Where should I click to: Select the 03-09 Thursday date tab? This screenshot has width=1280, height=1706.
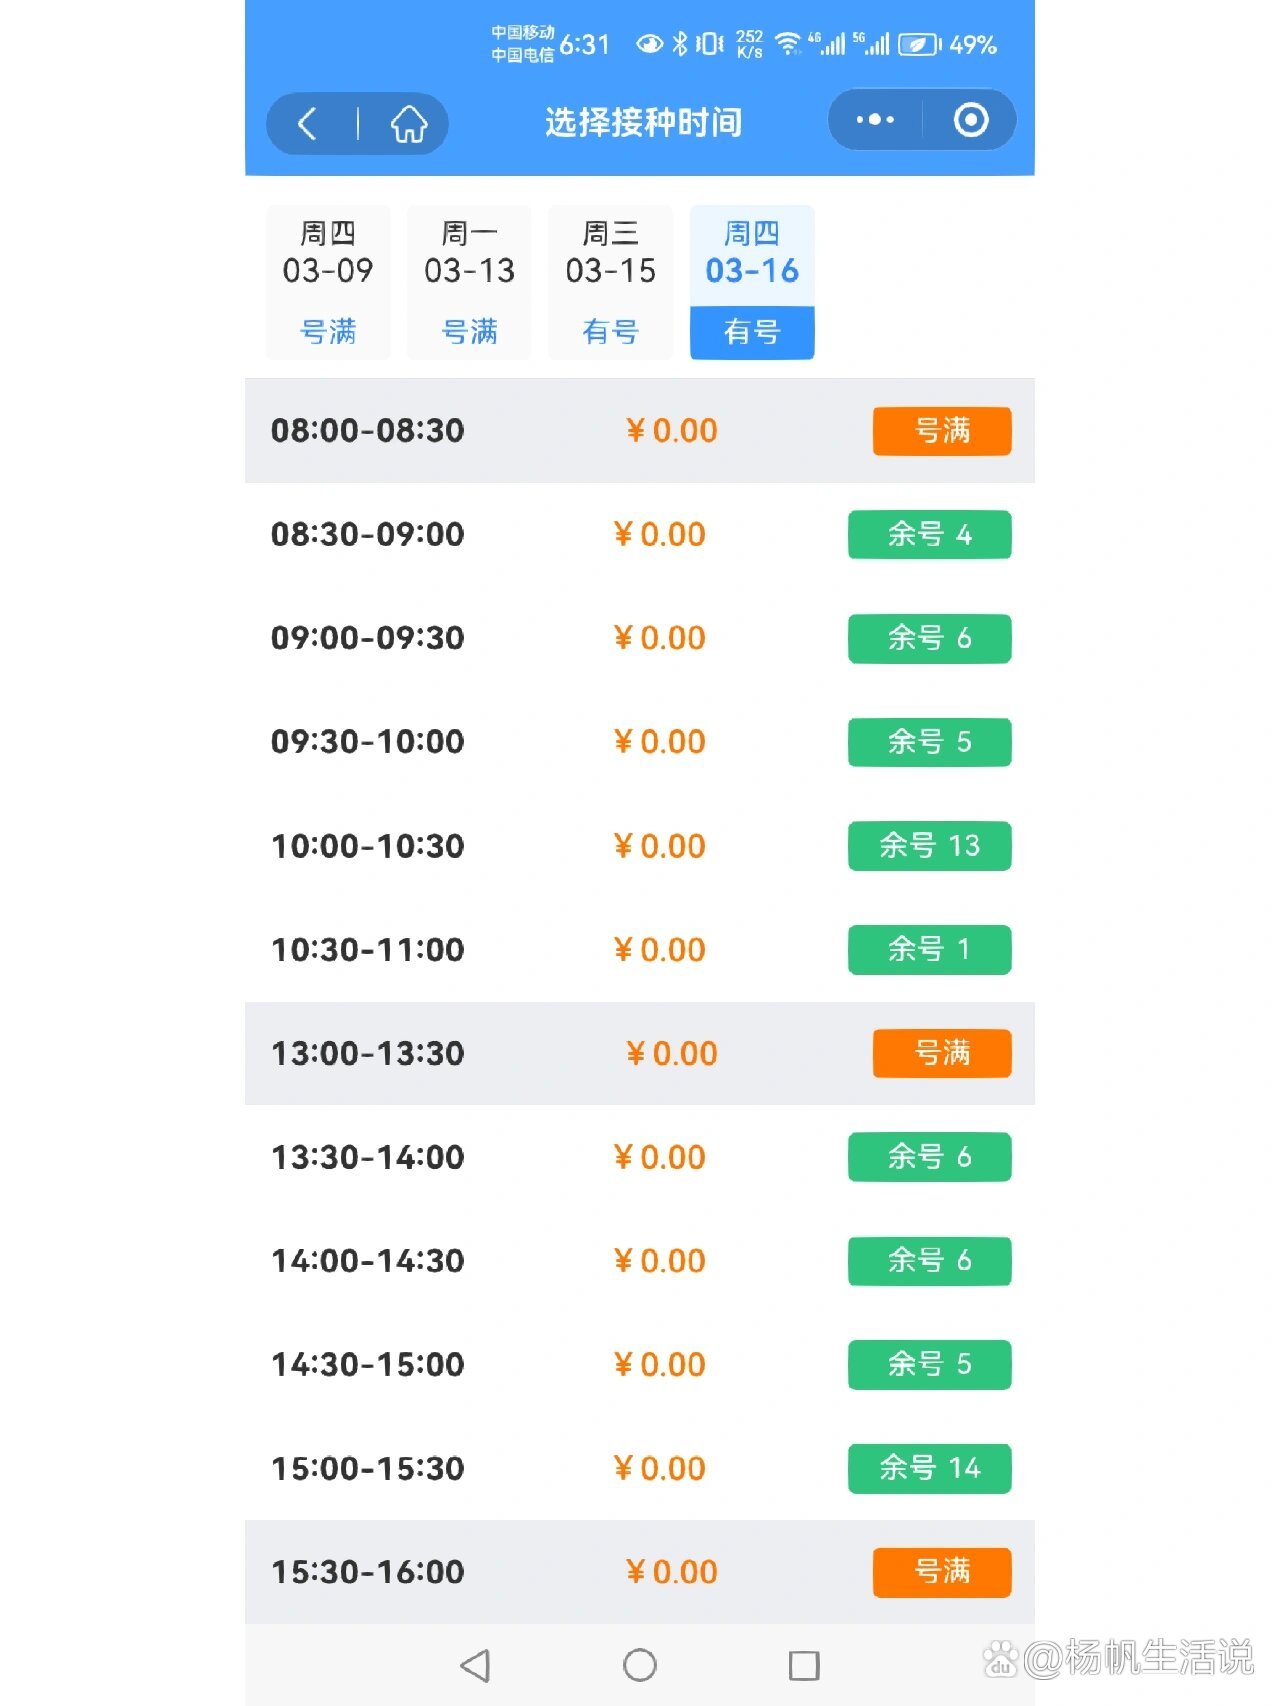[x=328, y=282]
